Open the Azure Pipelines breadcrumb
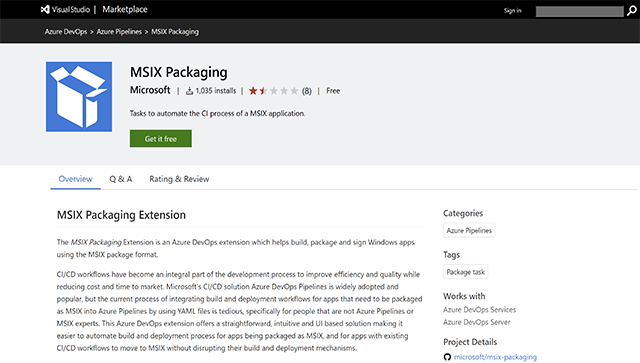This screenshot has height=363, width=640. (119, 31)
